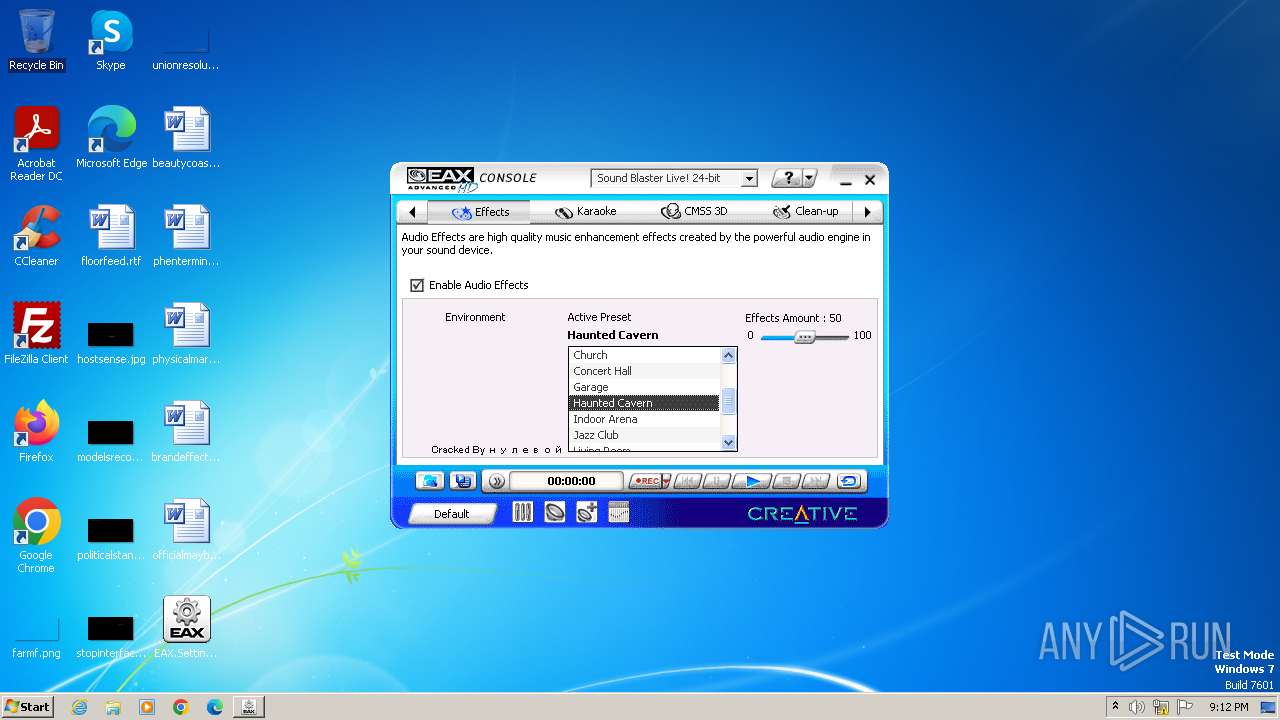Open Internet Explorer from the taskbar
Screen dimensions: 1280x720
coord(80,707)
